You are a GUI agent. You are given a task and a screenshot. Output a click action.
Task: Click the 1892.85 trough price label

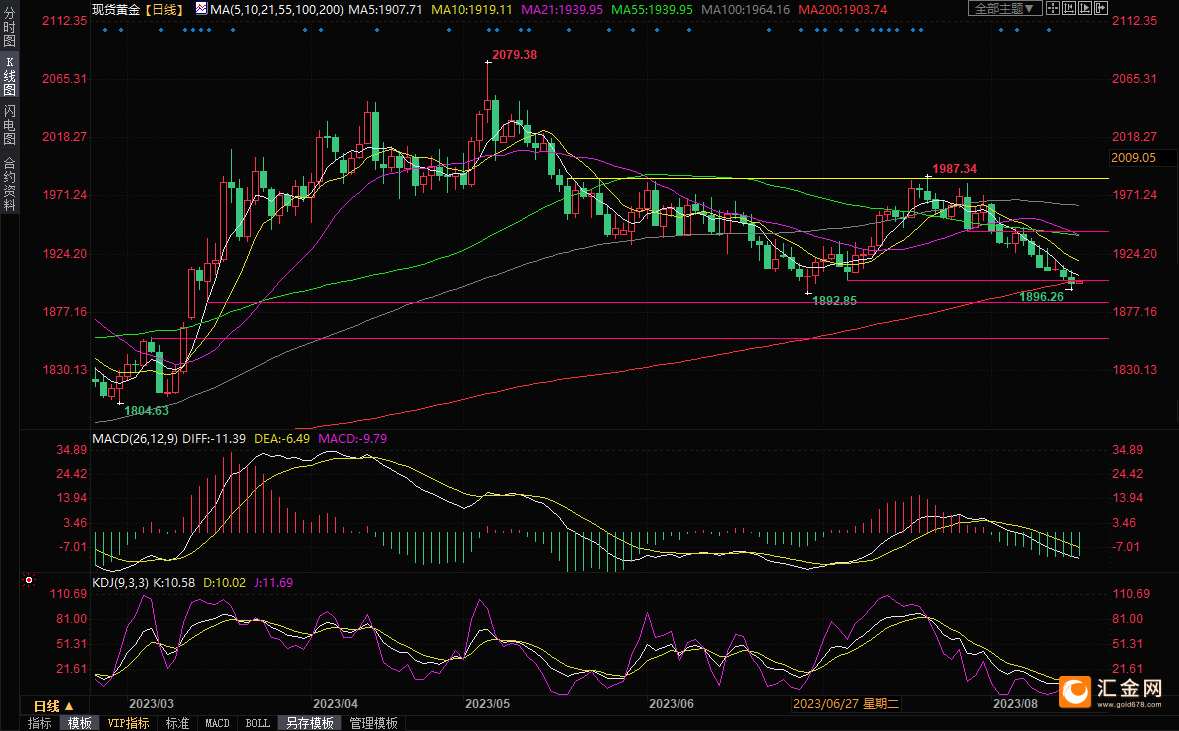tap(835, 300)
